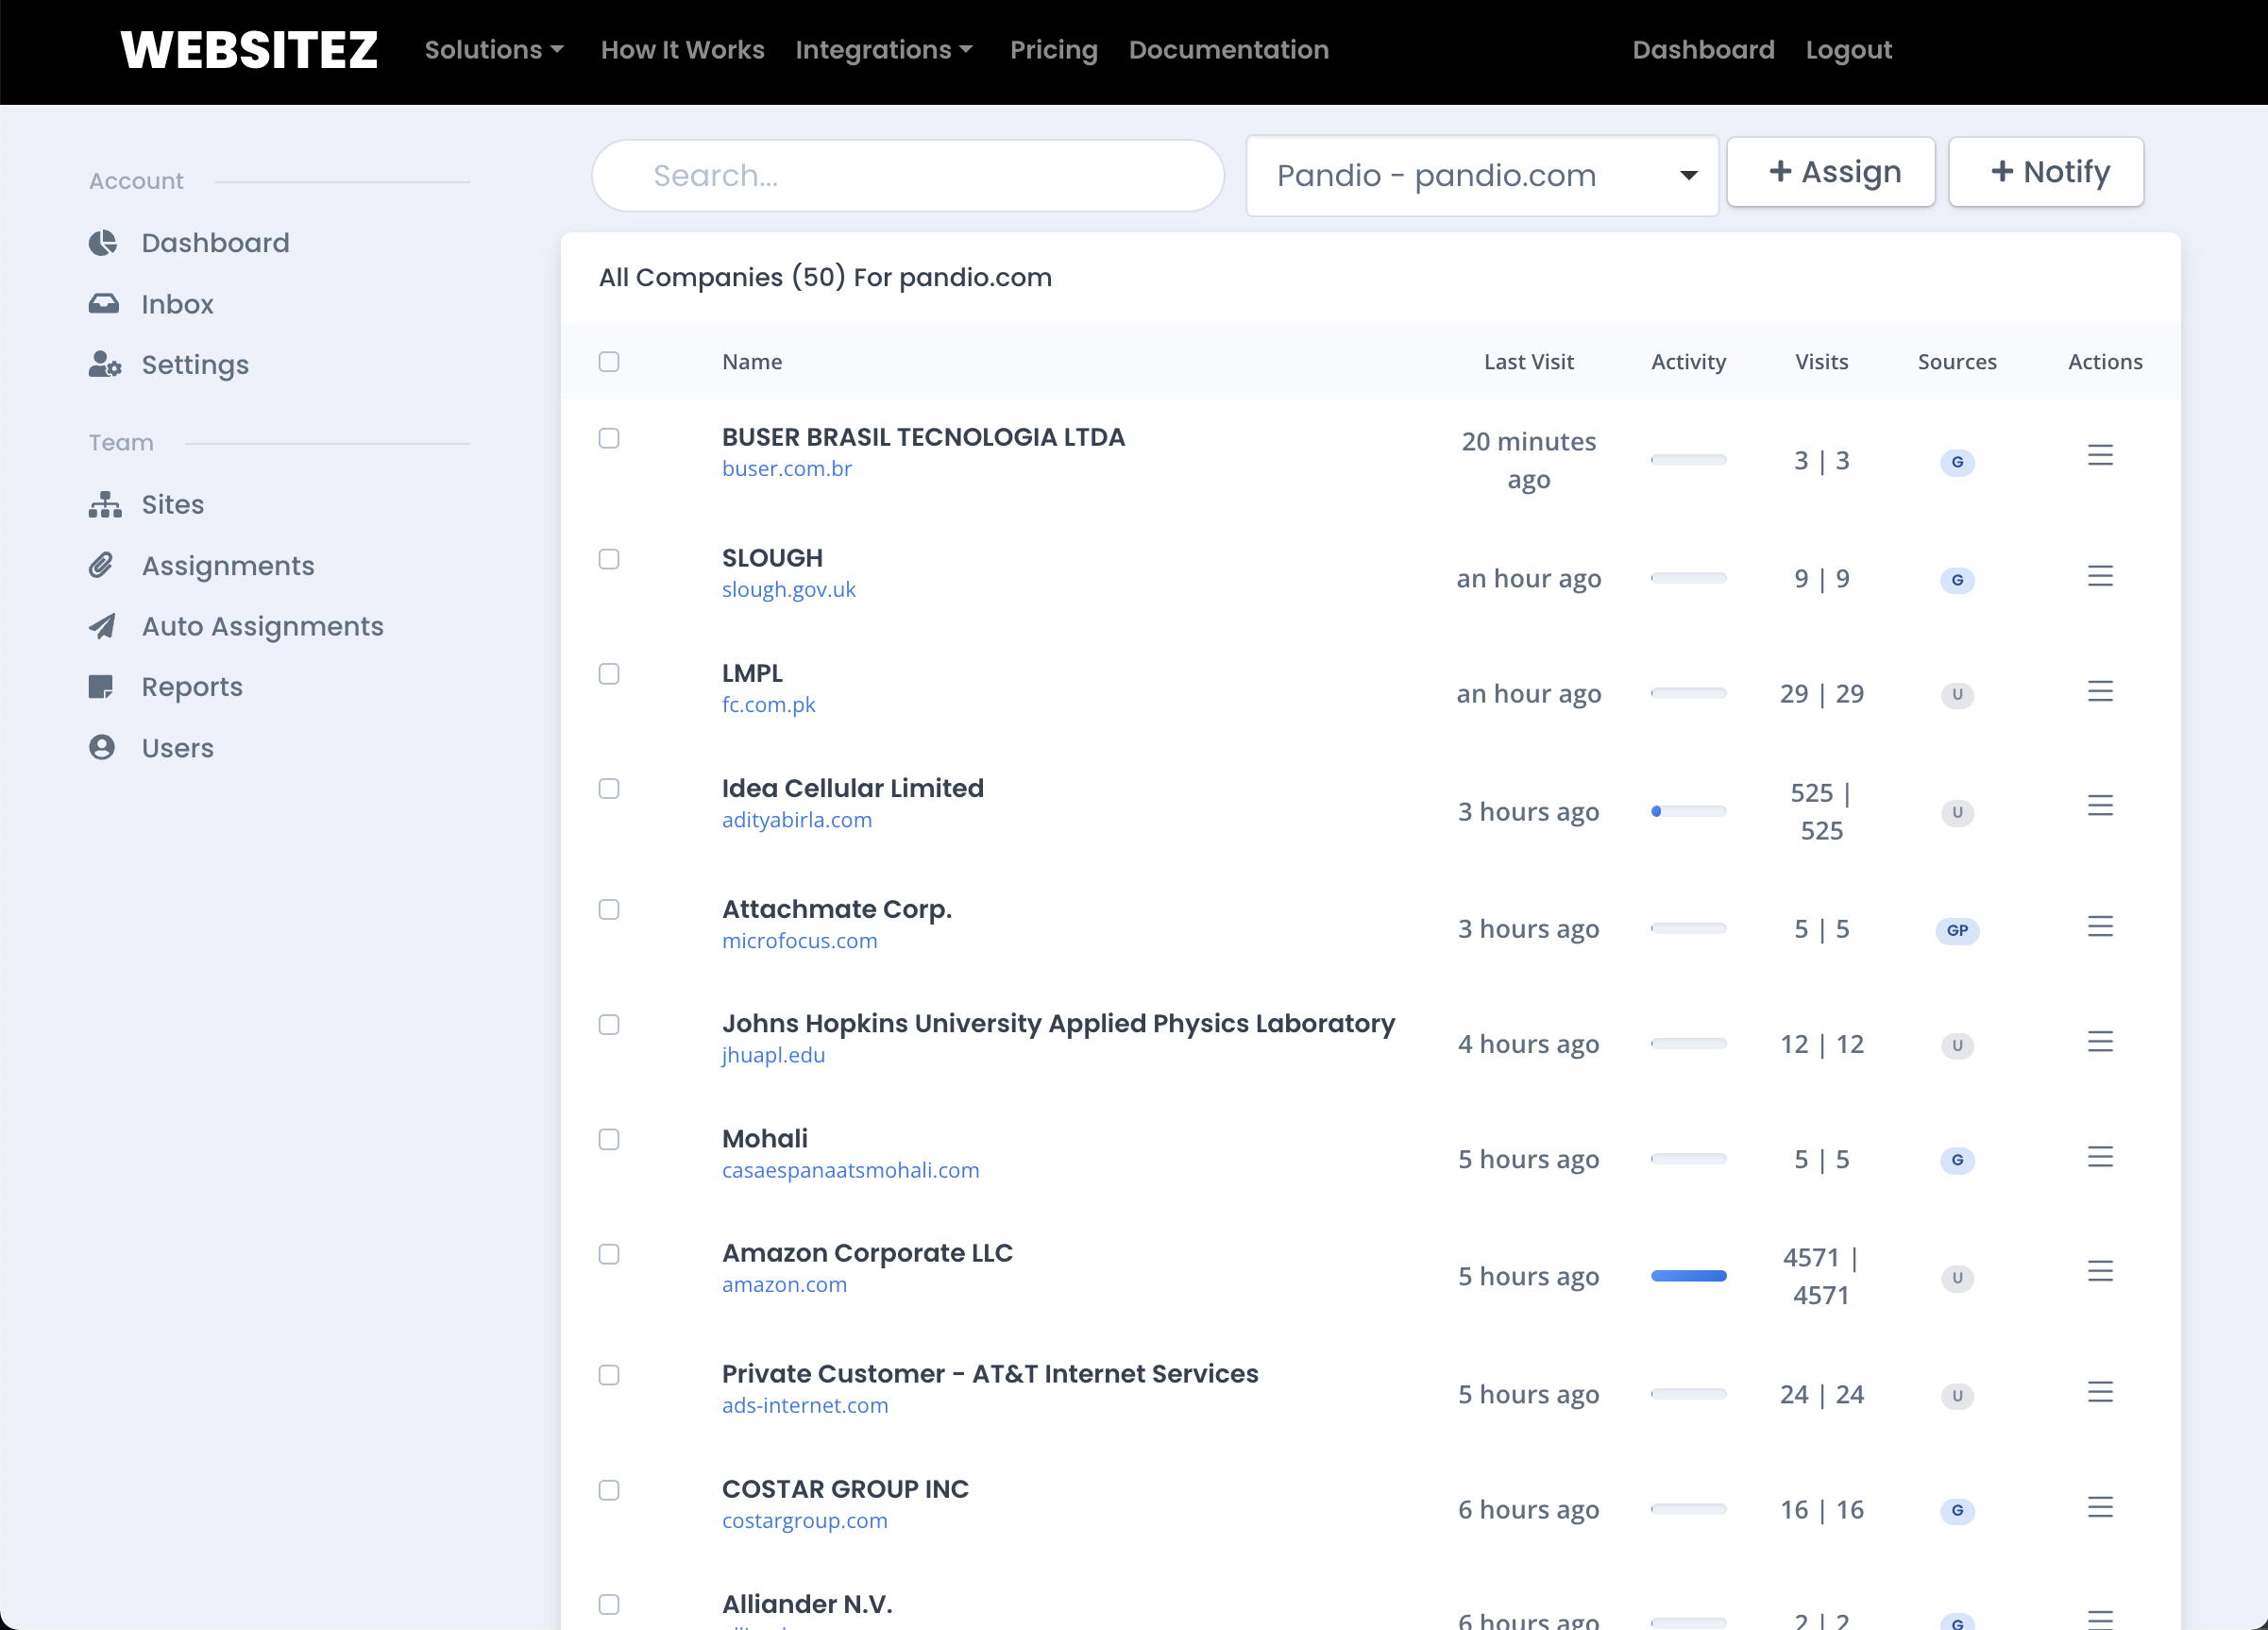Click Amazon Corporate LLC activity bar
Screen dimensions: 2268x1630
pyautogui.click(x=1687, y=1276)
